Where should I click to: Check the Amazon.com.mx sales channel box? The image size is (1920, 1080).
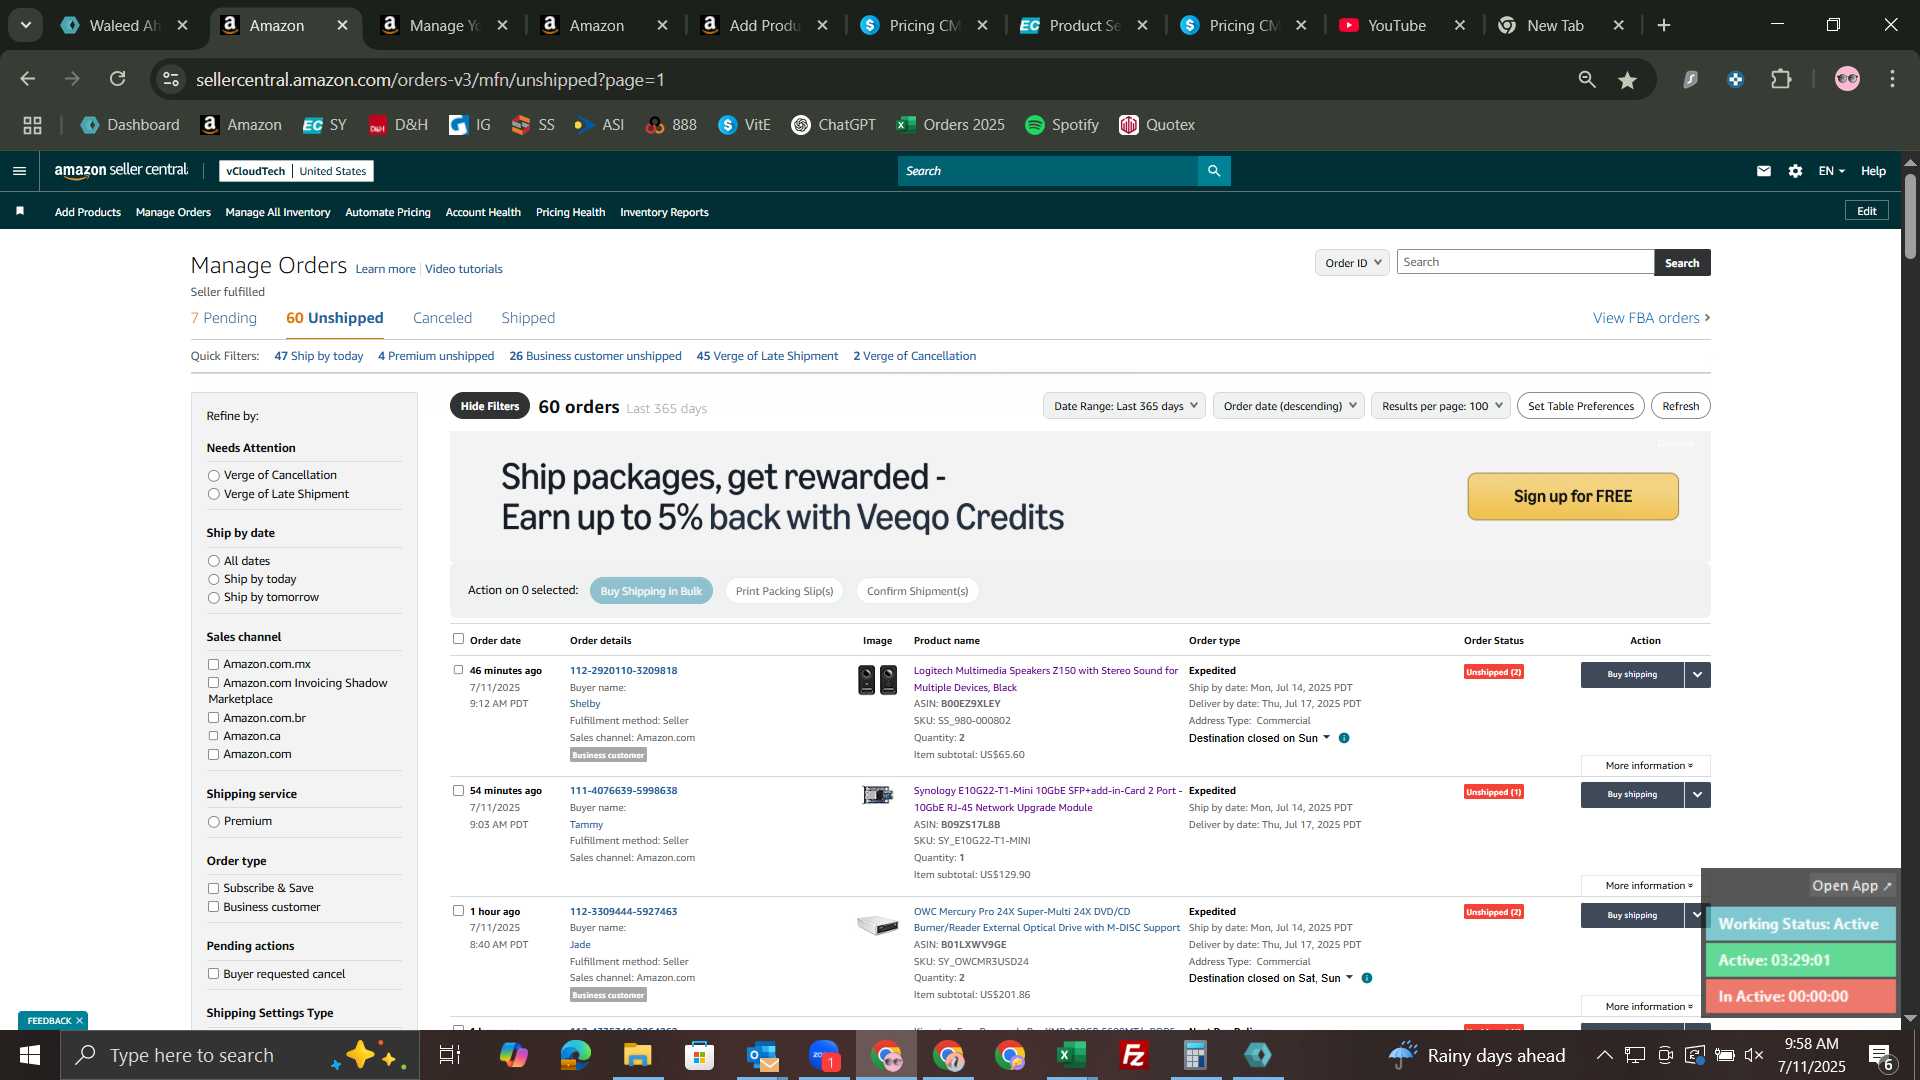coord(213,664)
